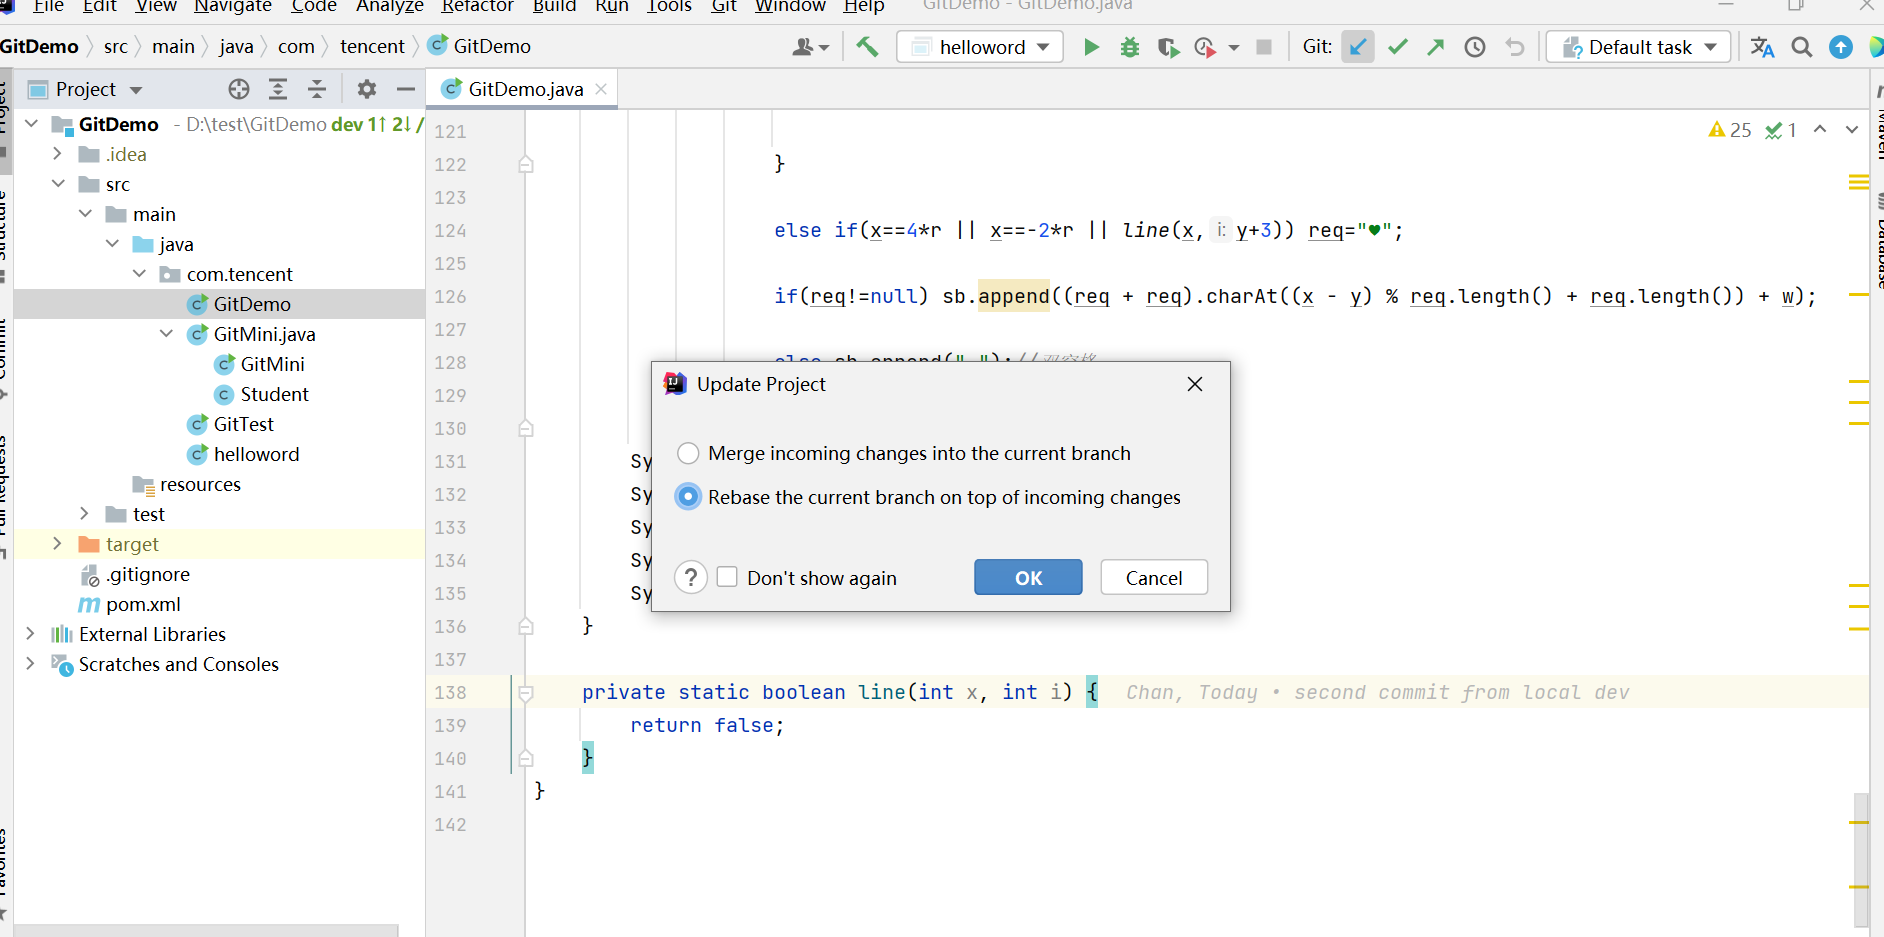Check the Don't show again checkbox

coord(727,577)
